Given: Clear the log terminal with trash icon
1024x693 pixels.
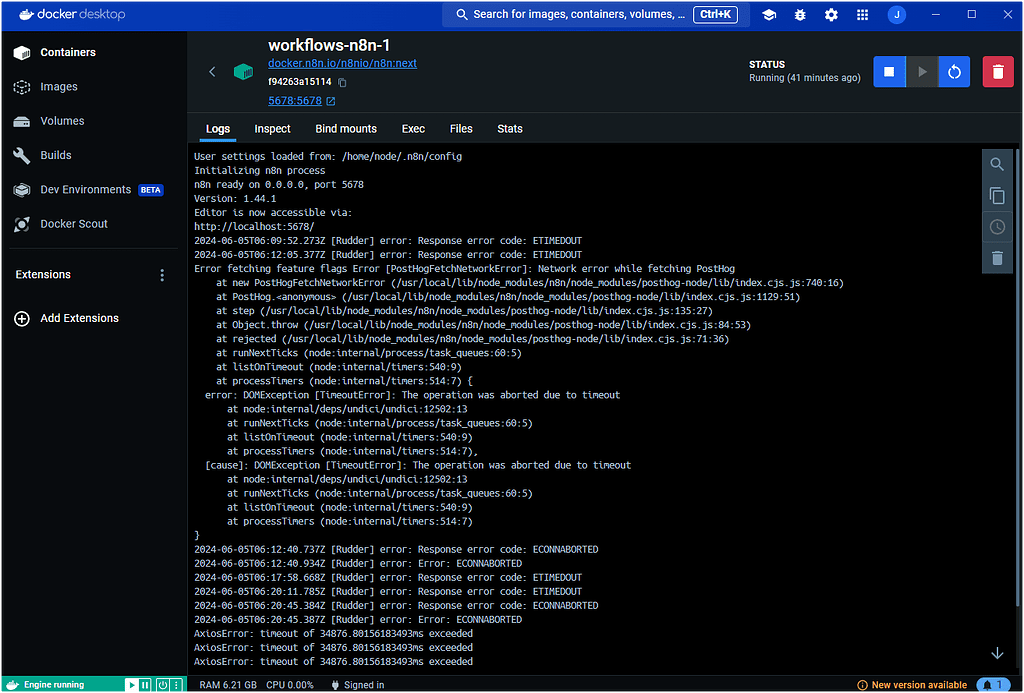Looking at the screenshot, I should (997, 258).
